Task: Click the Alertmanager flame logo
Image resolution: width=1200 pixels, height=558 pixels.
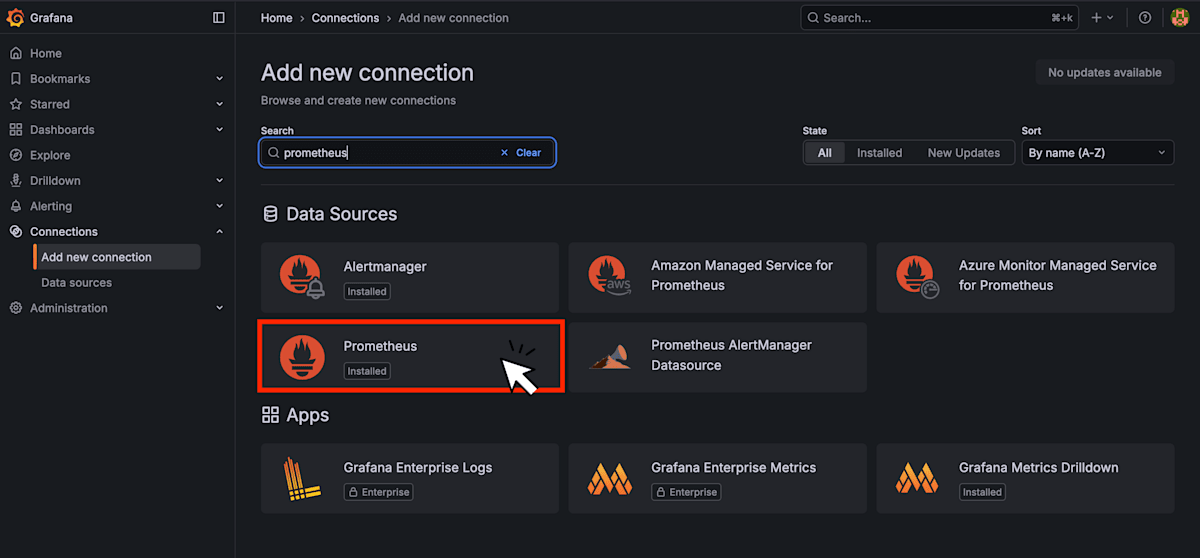Action: (x=302, y=277)
